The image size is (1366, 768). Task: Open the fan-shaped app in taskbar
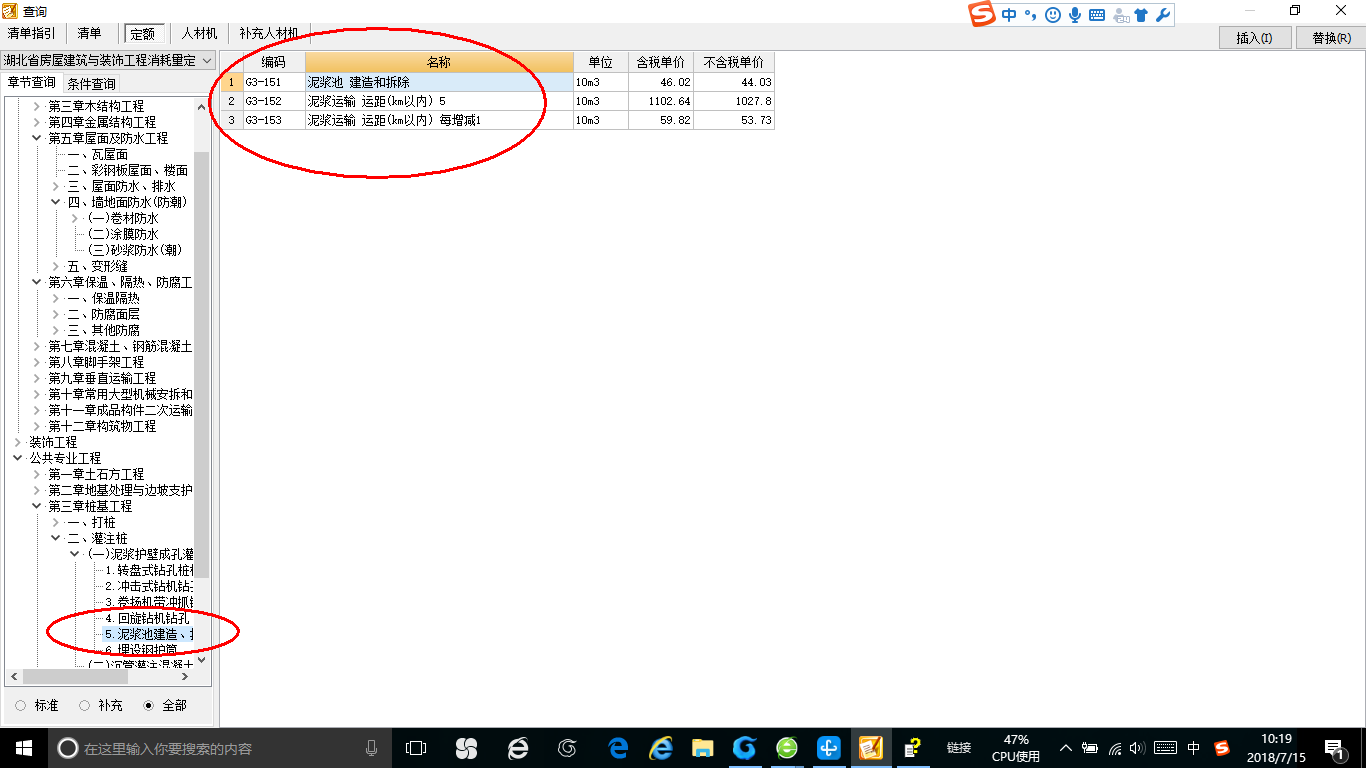tap(466, 748)
